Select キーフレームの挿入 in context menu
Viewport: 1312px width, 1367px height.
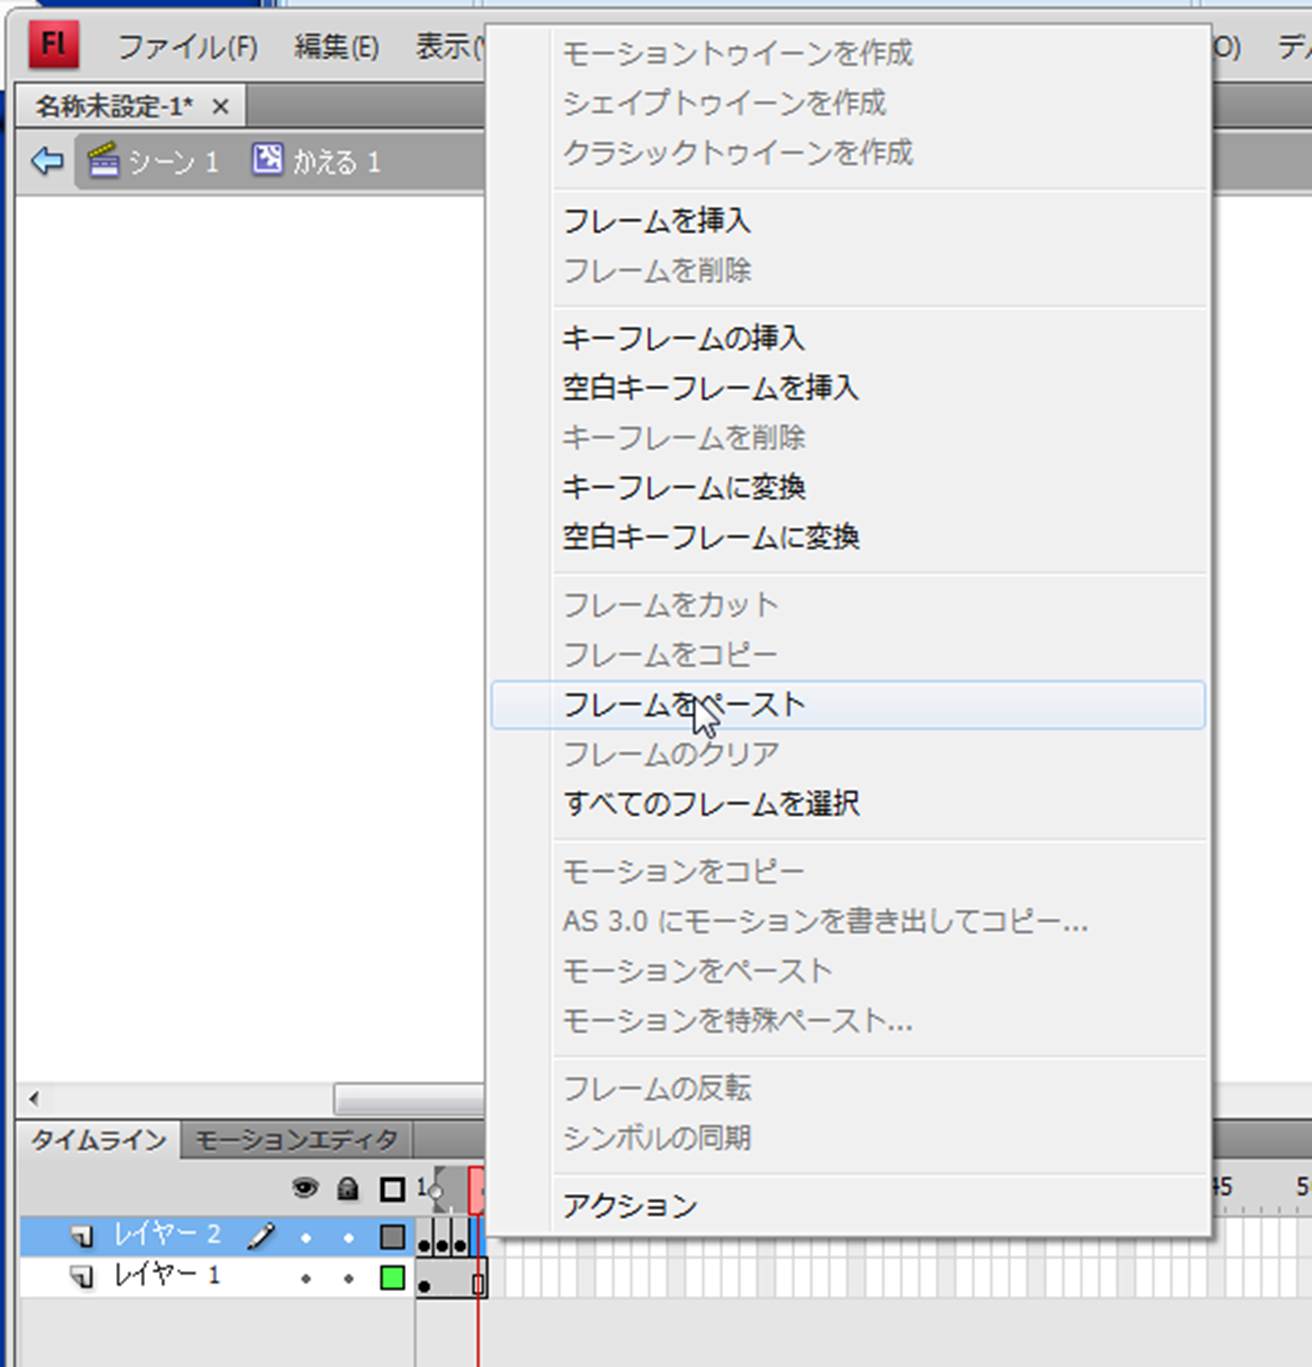pyautogui.click(x=683, y=338)
